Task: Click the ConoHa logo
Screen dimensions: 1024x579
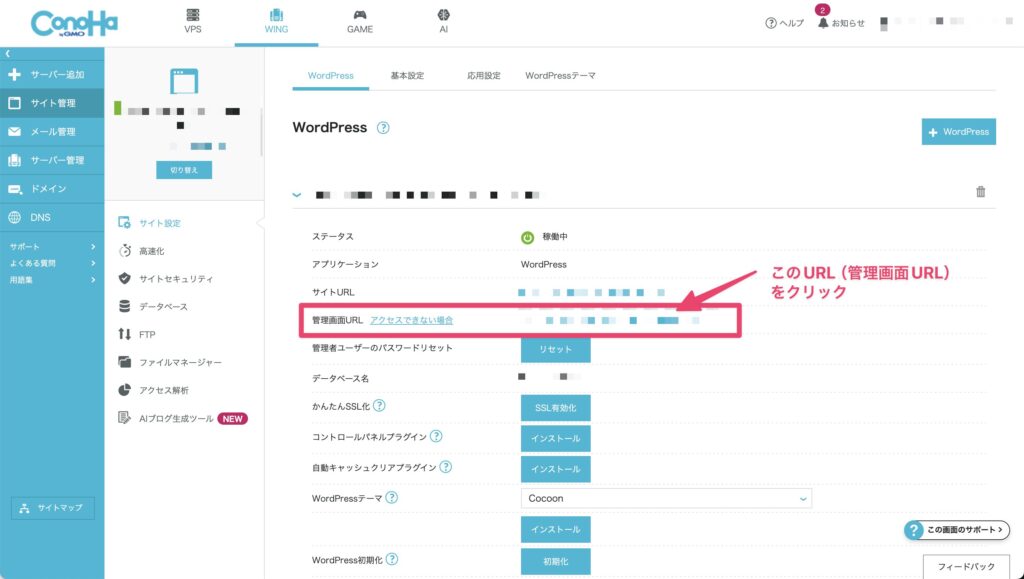Action: pos(74,23)
